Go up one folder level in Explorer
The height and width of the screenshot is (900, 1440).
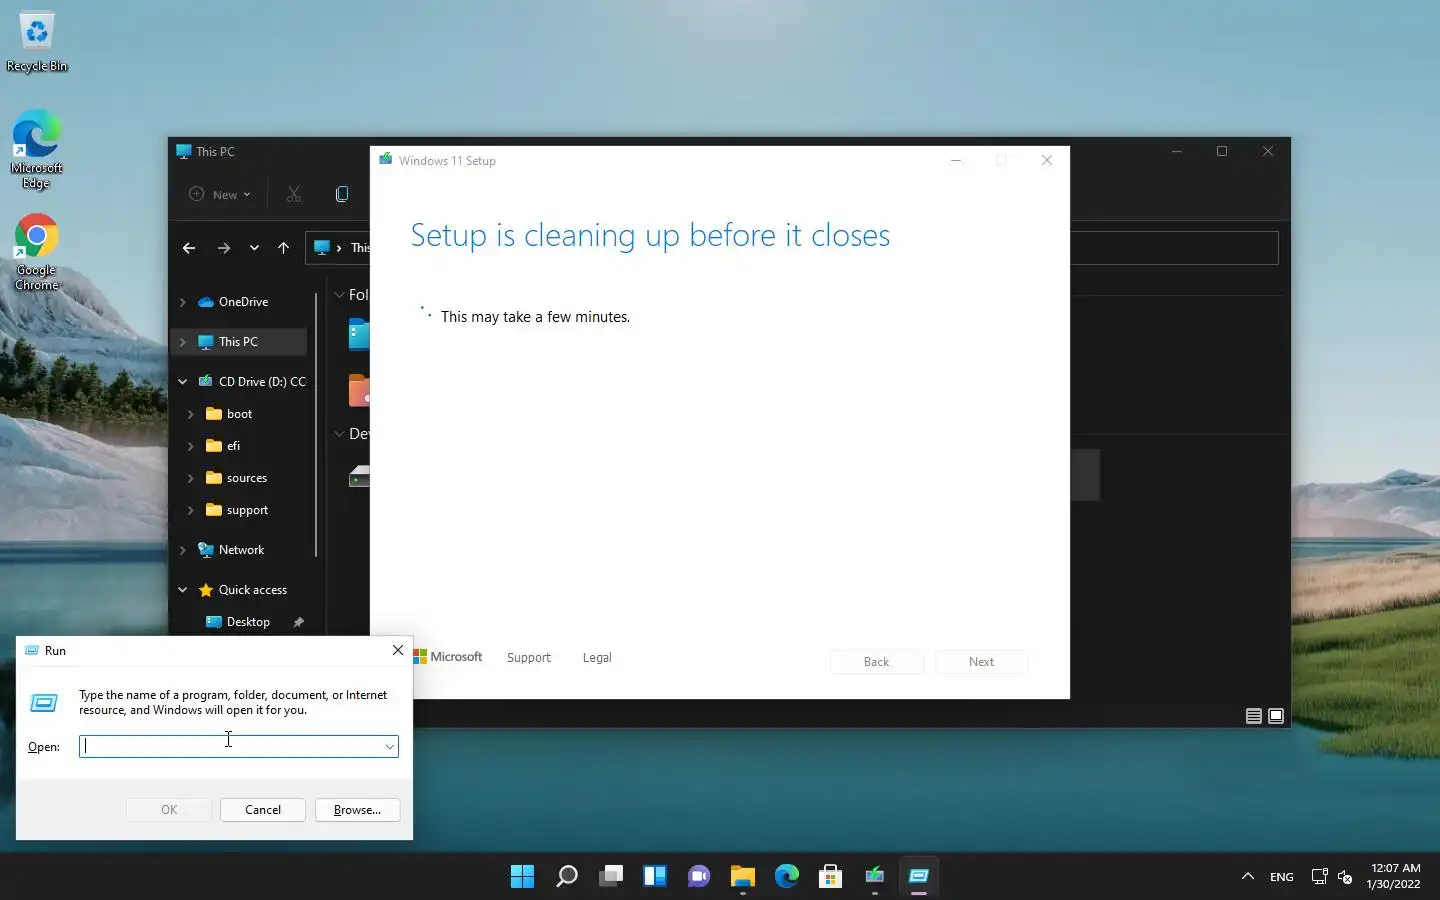pyautogui.click(x=284, y=248)
